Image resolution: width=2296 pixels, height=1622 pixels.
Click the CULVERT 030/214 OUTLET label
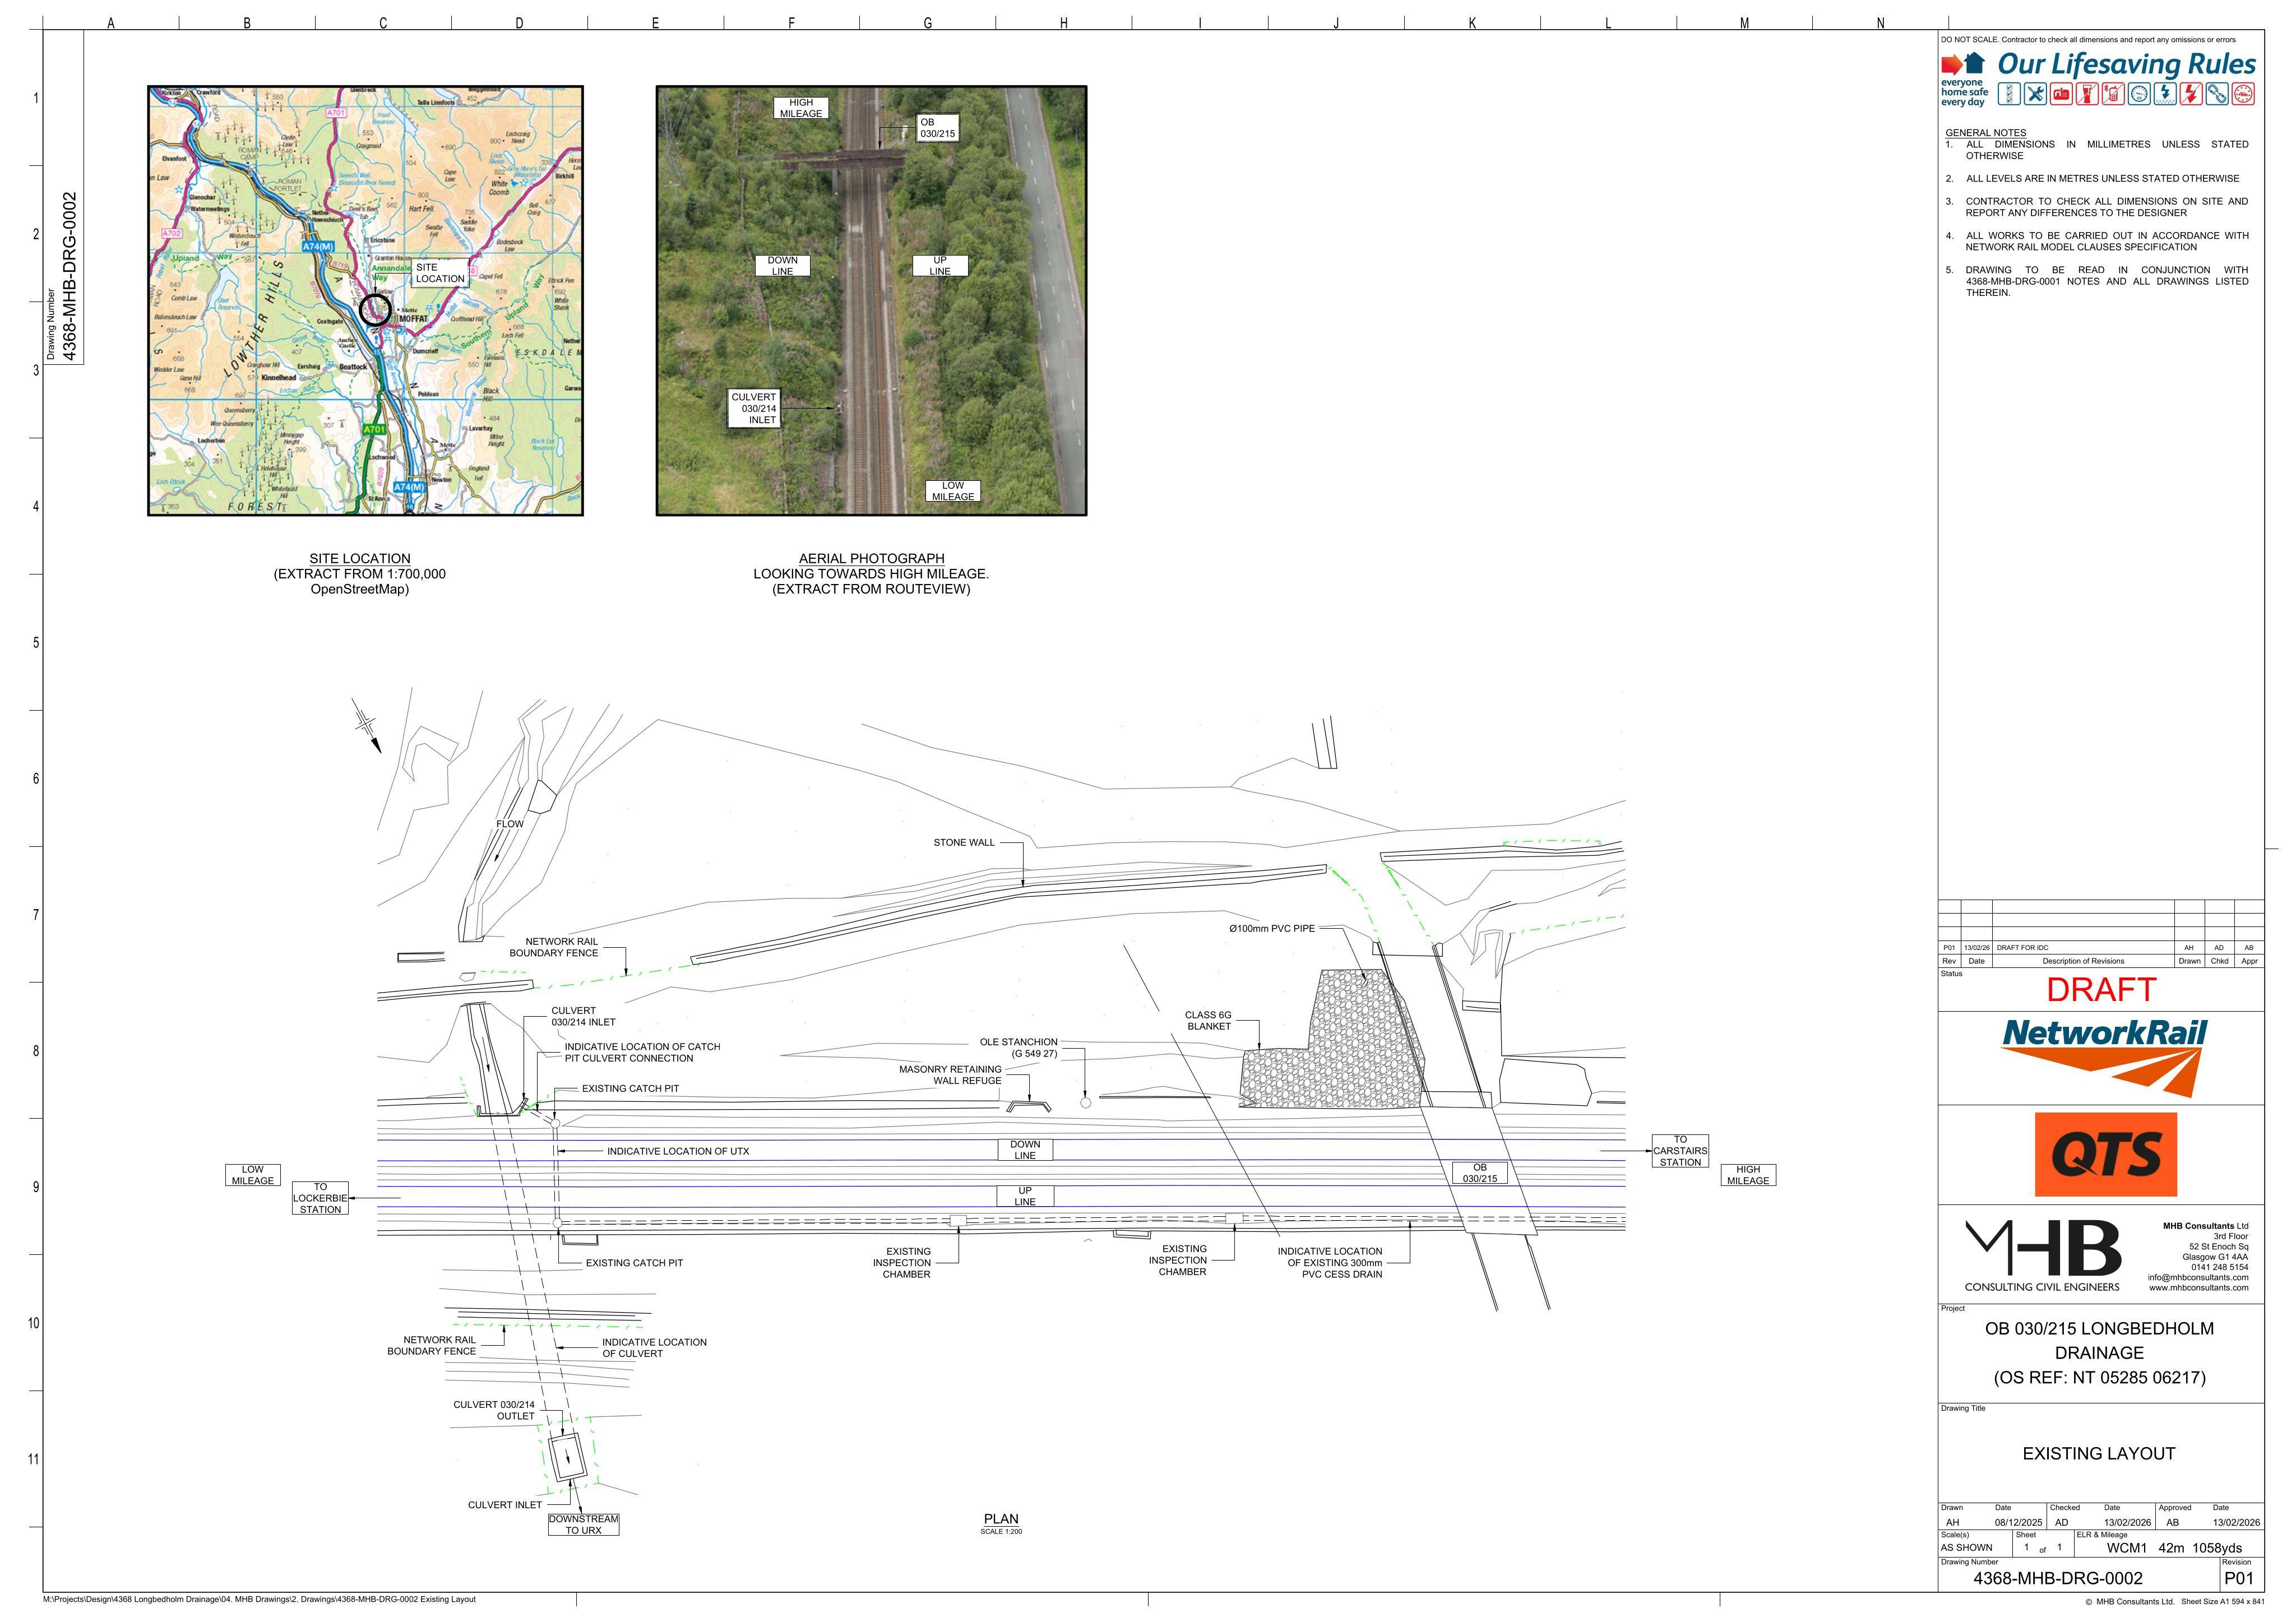pos(494,1410)
